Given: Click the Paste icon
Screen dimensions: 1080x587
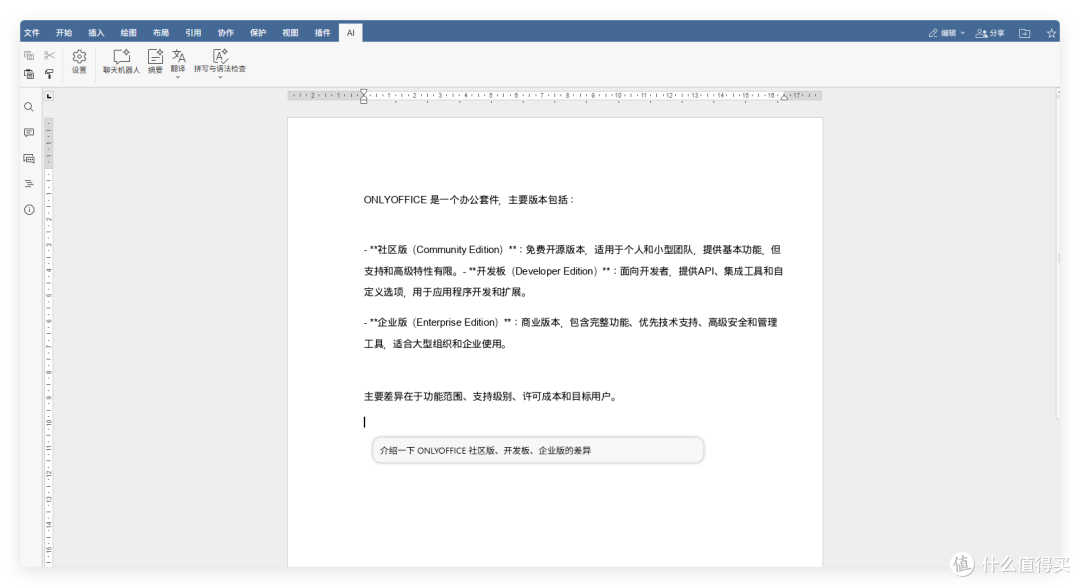Looking at the screenshot, I should tap(29, 74).
